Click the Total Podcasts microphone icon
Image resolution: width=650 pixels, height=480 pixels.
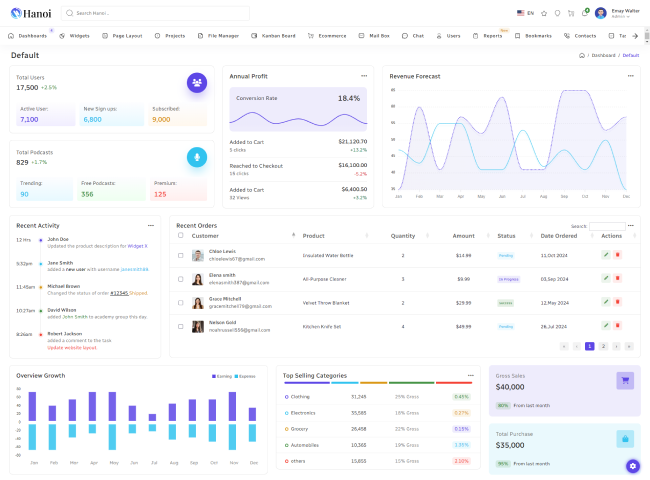coord(197,157)
